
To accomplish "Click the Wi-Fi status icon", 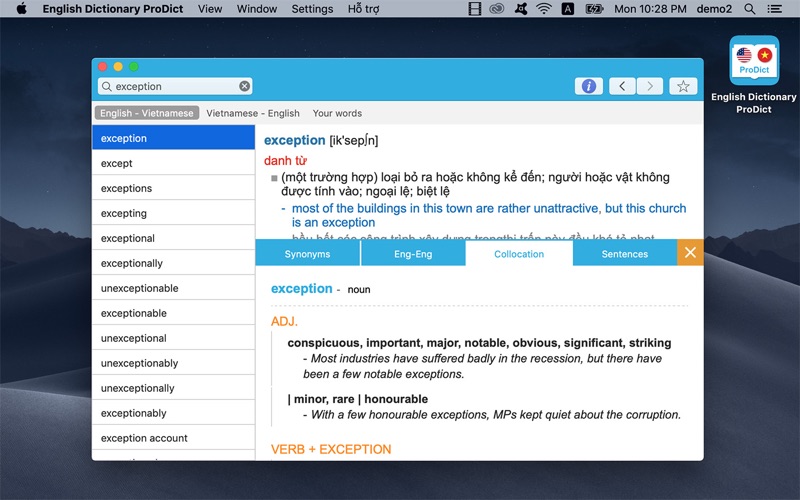I will click(544, 9).
